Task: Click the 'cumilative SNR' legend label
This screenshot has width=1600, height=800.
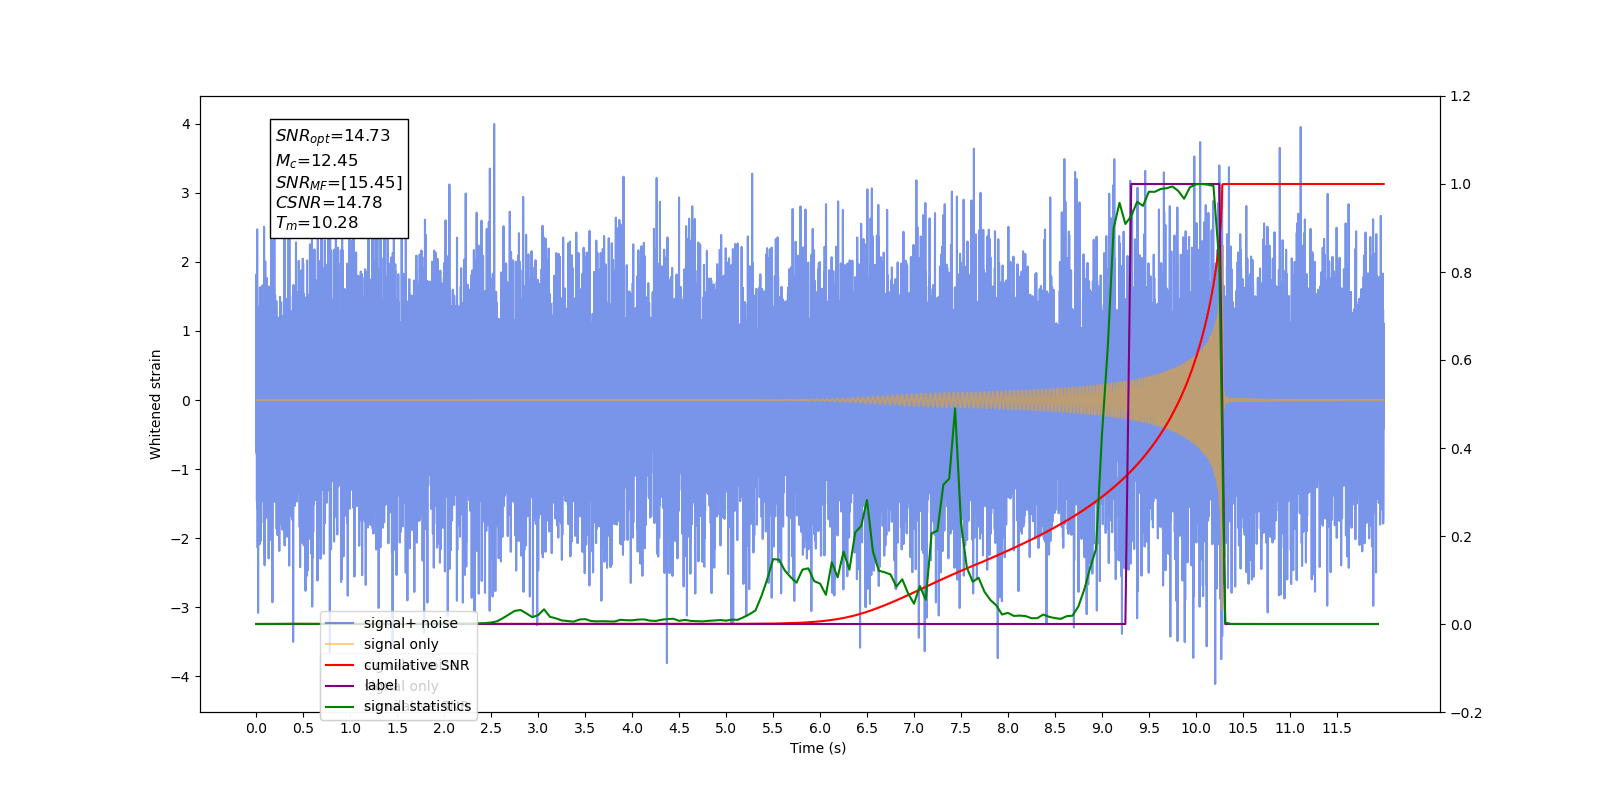Action: point(416,665)
